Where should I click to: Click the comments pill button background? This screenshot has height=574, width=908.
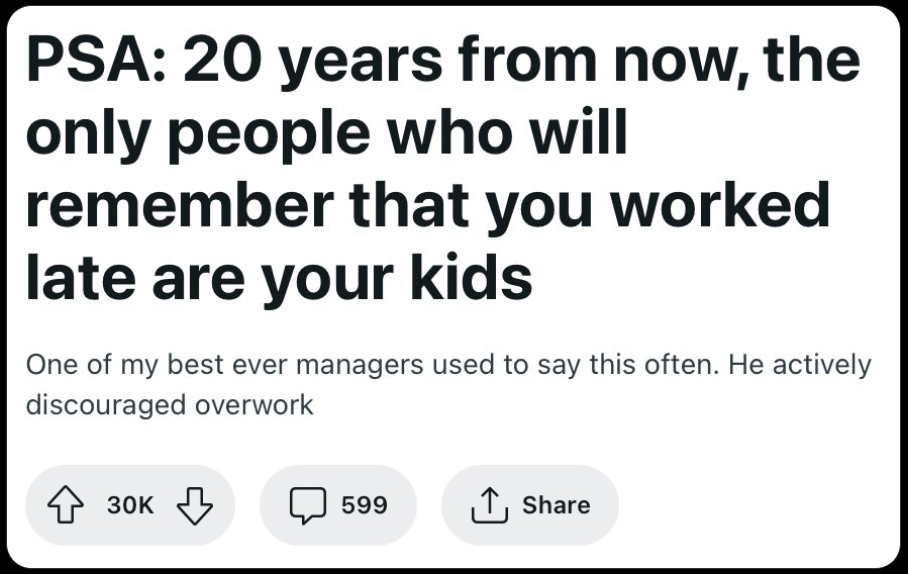click(x=338, y=505)
